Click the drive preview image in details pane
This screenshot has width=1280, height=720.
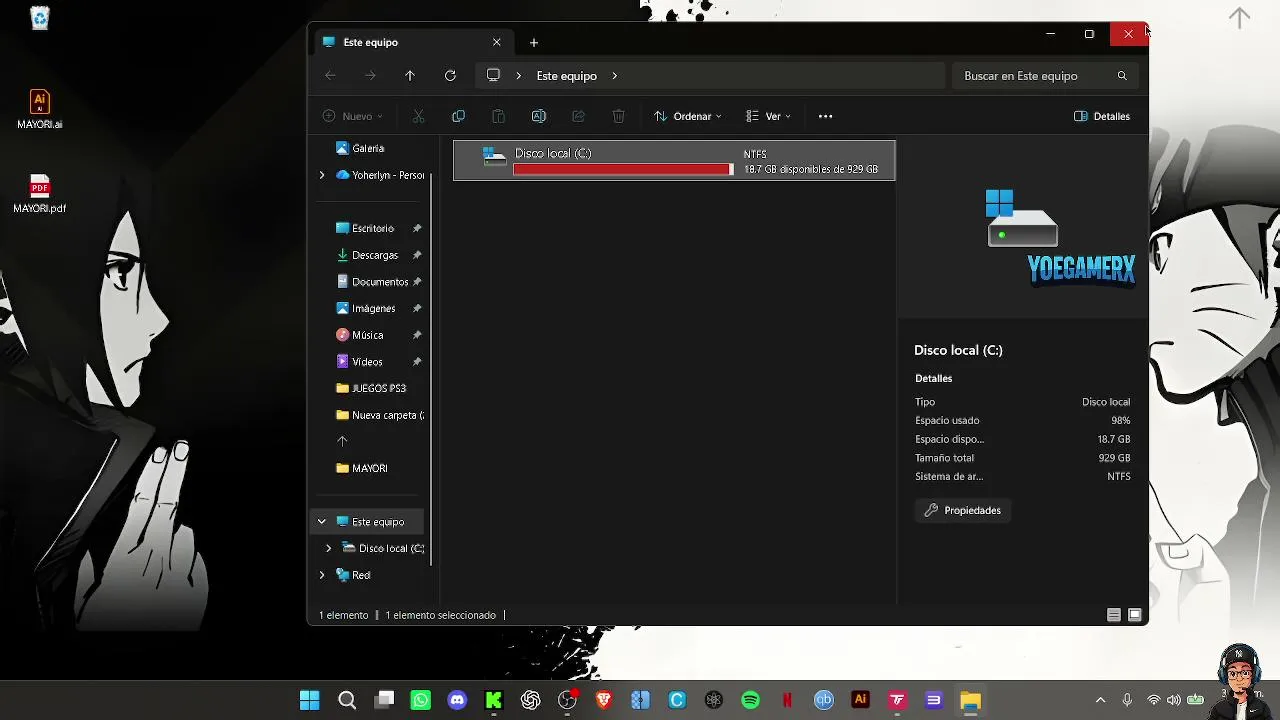click(x=1022, y=218)
